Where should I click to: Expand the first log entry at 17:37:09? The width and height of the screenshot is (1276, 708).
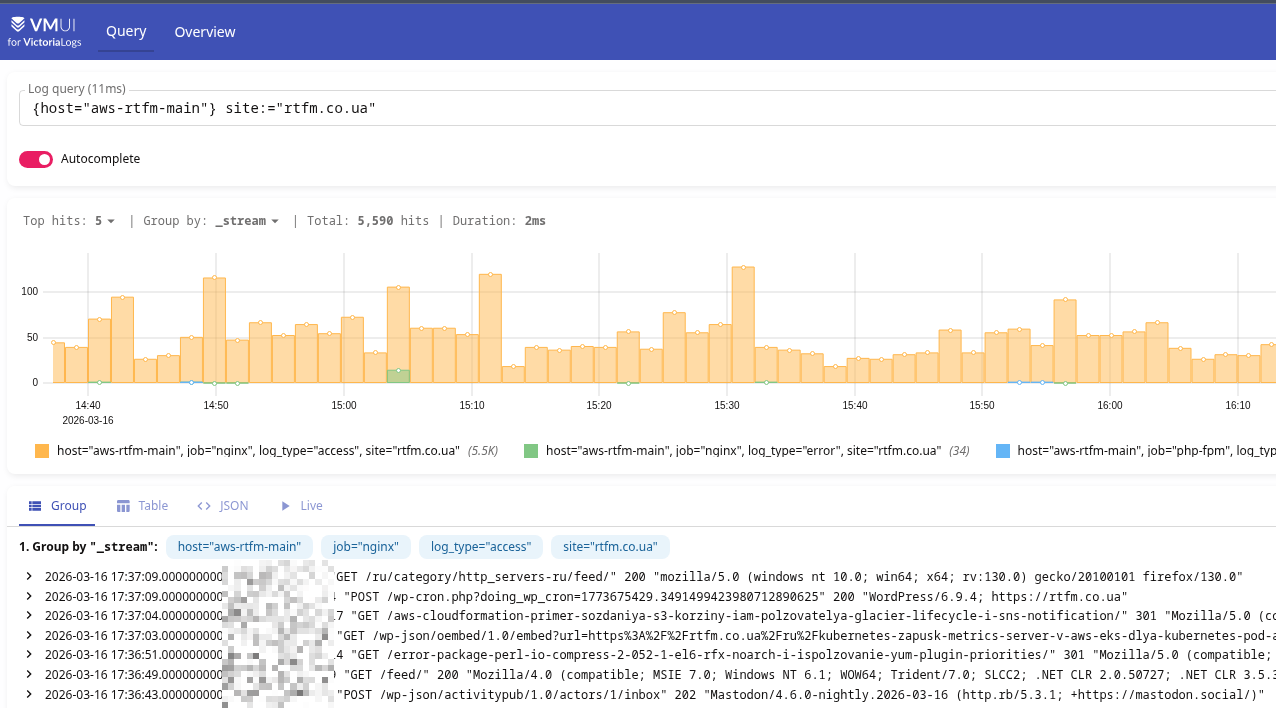point(30,576)
